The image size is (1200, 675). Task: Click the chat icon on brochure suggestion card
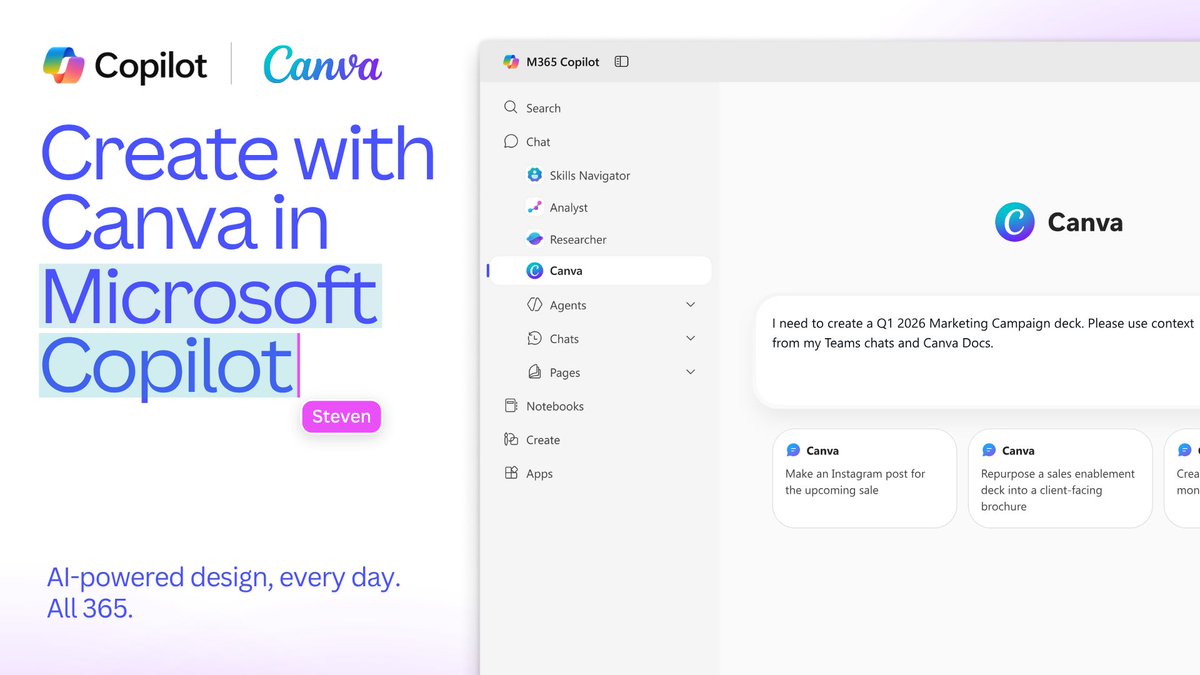[x=989, y=450]
